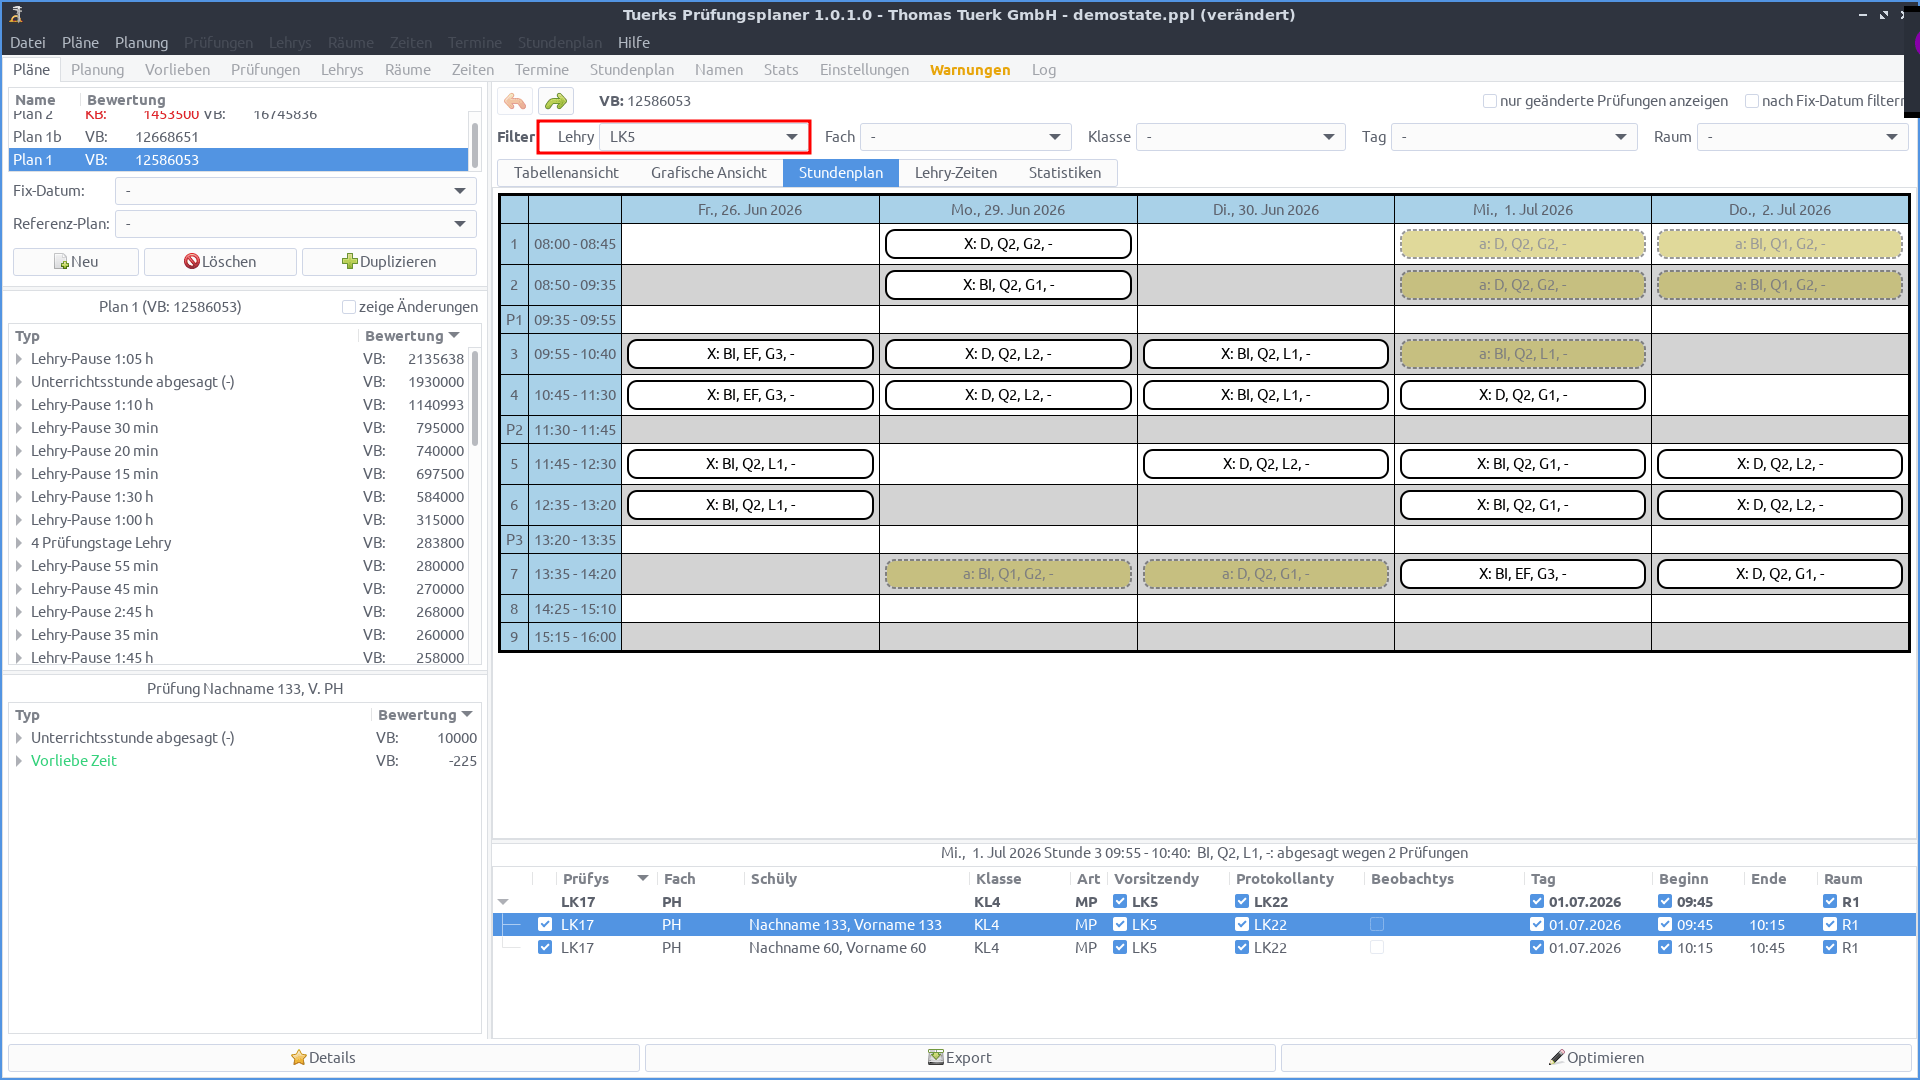Image resolution: width=1920 pixels, height=1080 pixels.
Task: Switch to the Stats tab
Action: click(x=781, y=70)
